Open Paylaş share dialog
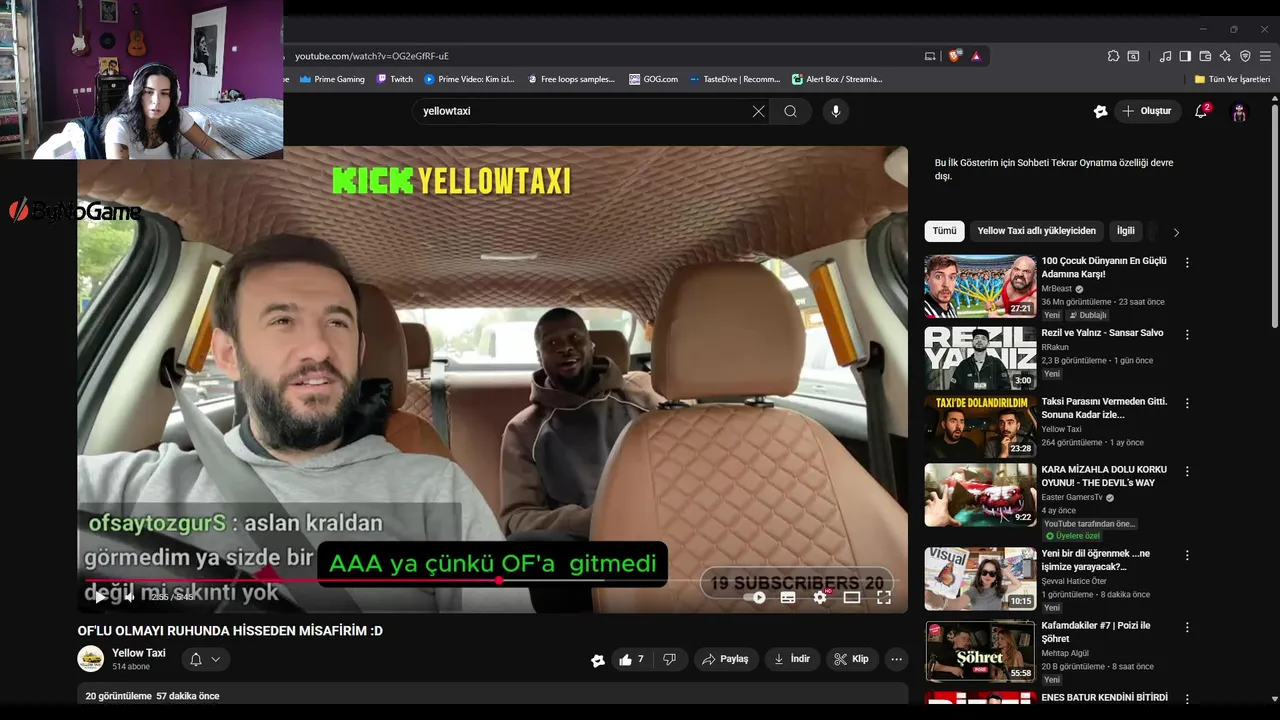The height and width of the screenshot is (720, 1280). click(725, 659)
